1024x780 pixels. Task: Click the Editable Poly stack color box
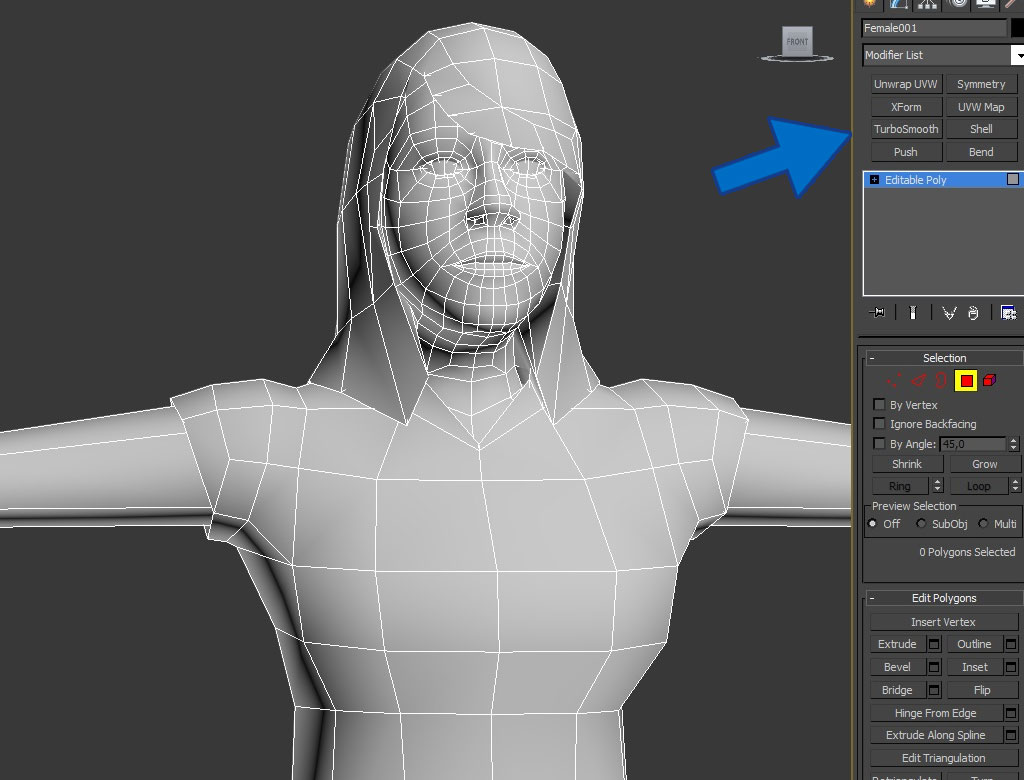click(x=1013, y=179)
